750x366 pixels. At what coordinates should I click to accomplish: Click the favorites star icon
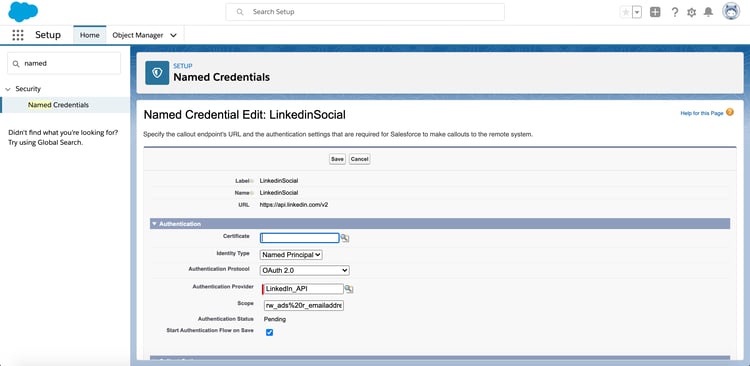pos(626,12)
